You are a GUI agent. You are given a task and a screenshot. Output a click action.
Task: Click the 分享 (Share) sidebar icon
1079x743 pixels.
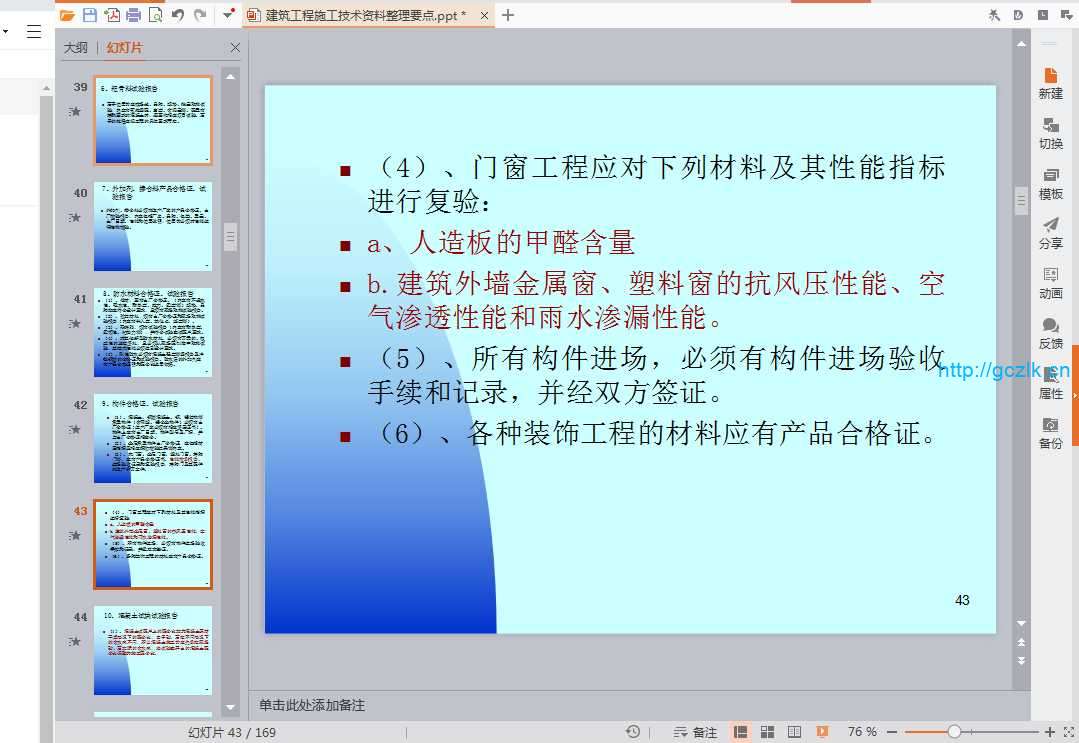[x=1050, y=233]
